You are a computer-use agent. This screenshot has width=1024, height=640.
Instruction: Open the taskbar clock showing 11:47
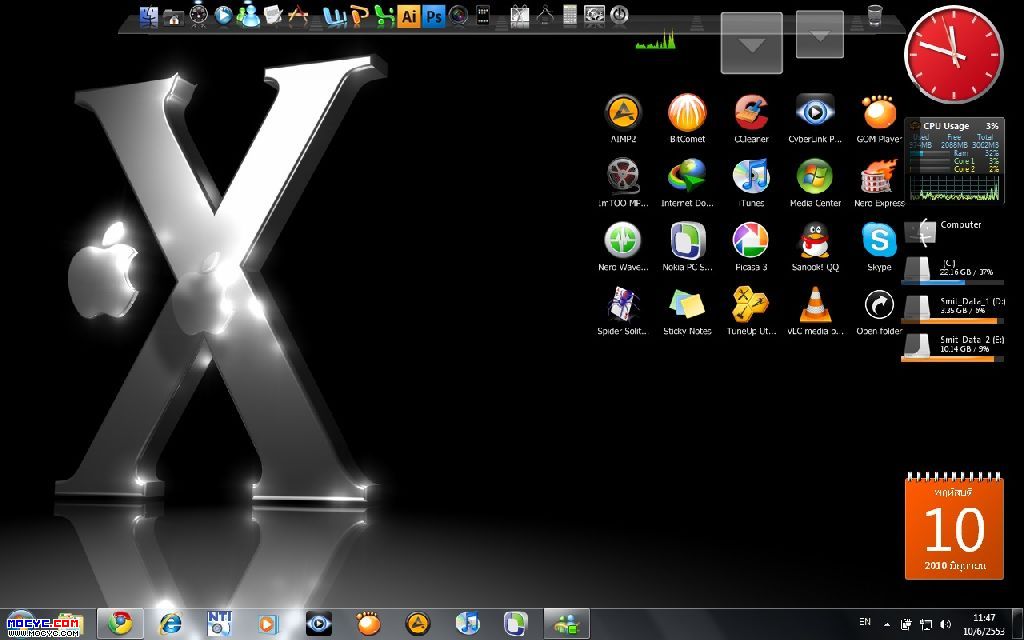tap(984, 624)
